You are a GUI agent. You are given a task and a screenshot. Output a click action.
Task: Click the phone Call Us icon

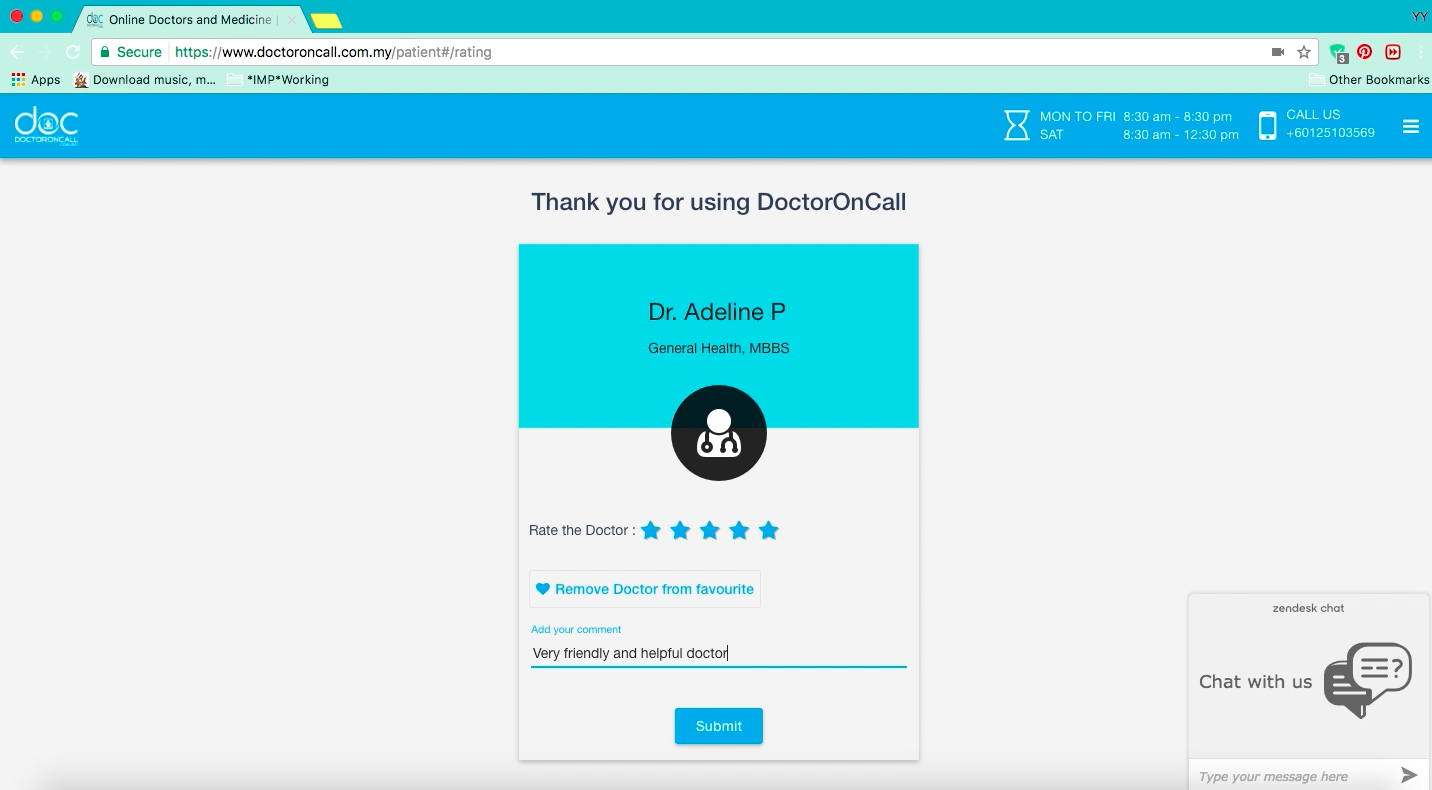(1267, 126)
